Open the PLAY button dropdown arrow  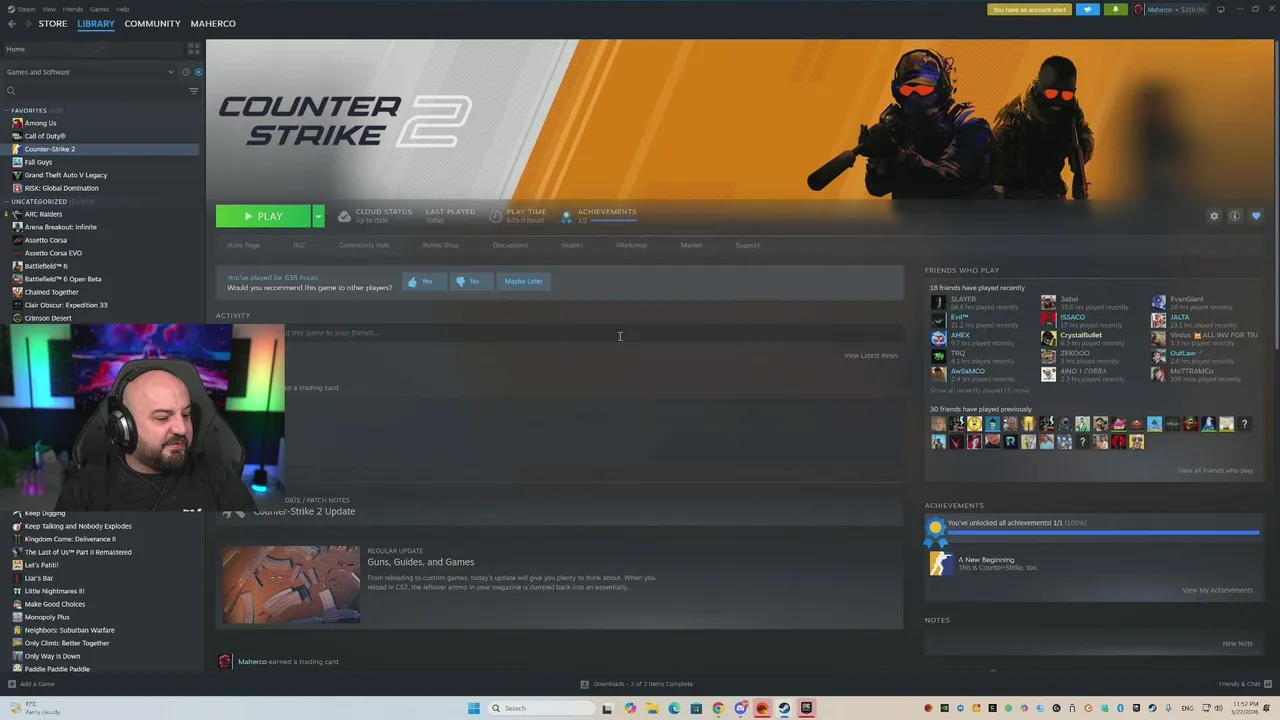click(x=318, y=216)
